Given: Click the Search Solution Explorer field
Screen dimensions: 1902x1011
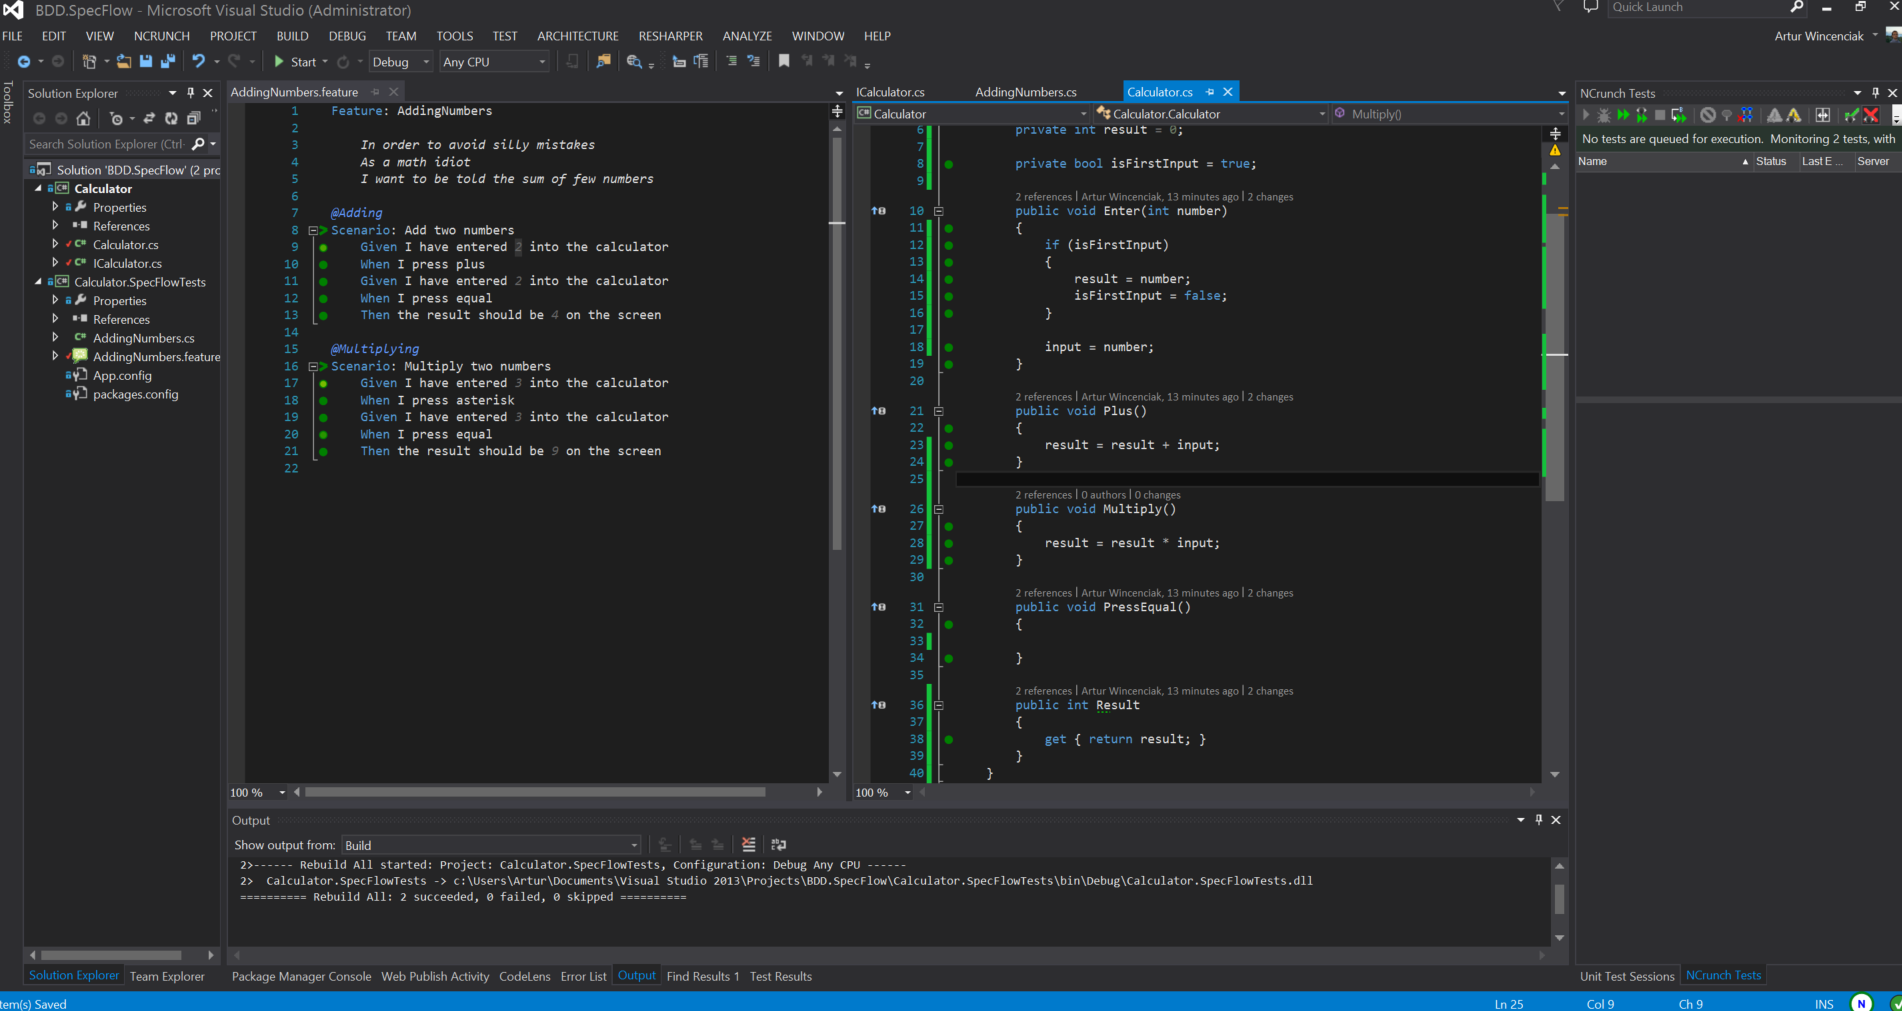Looking at the screenshot, I should pos(105,144).
